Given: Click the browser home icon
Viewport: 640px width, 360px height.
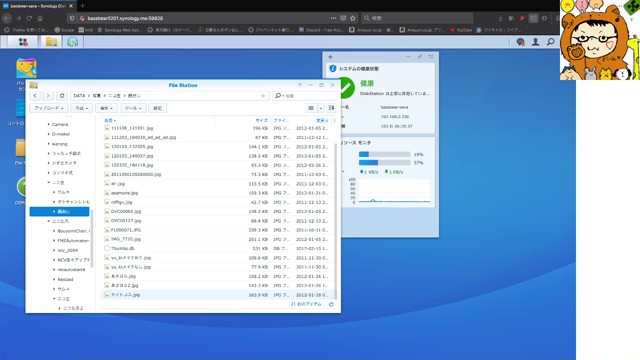Looking at the screenshot, I should coord(40,18).
